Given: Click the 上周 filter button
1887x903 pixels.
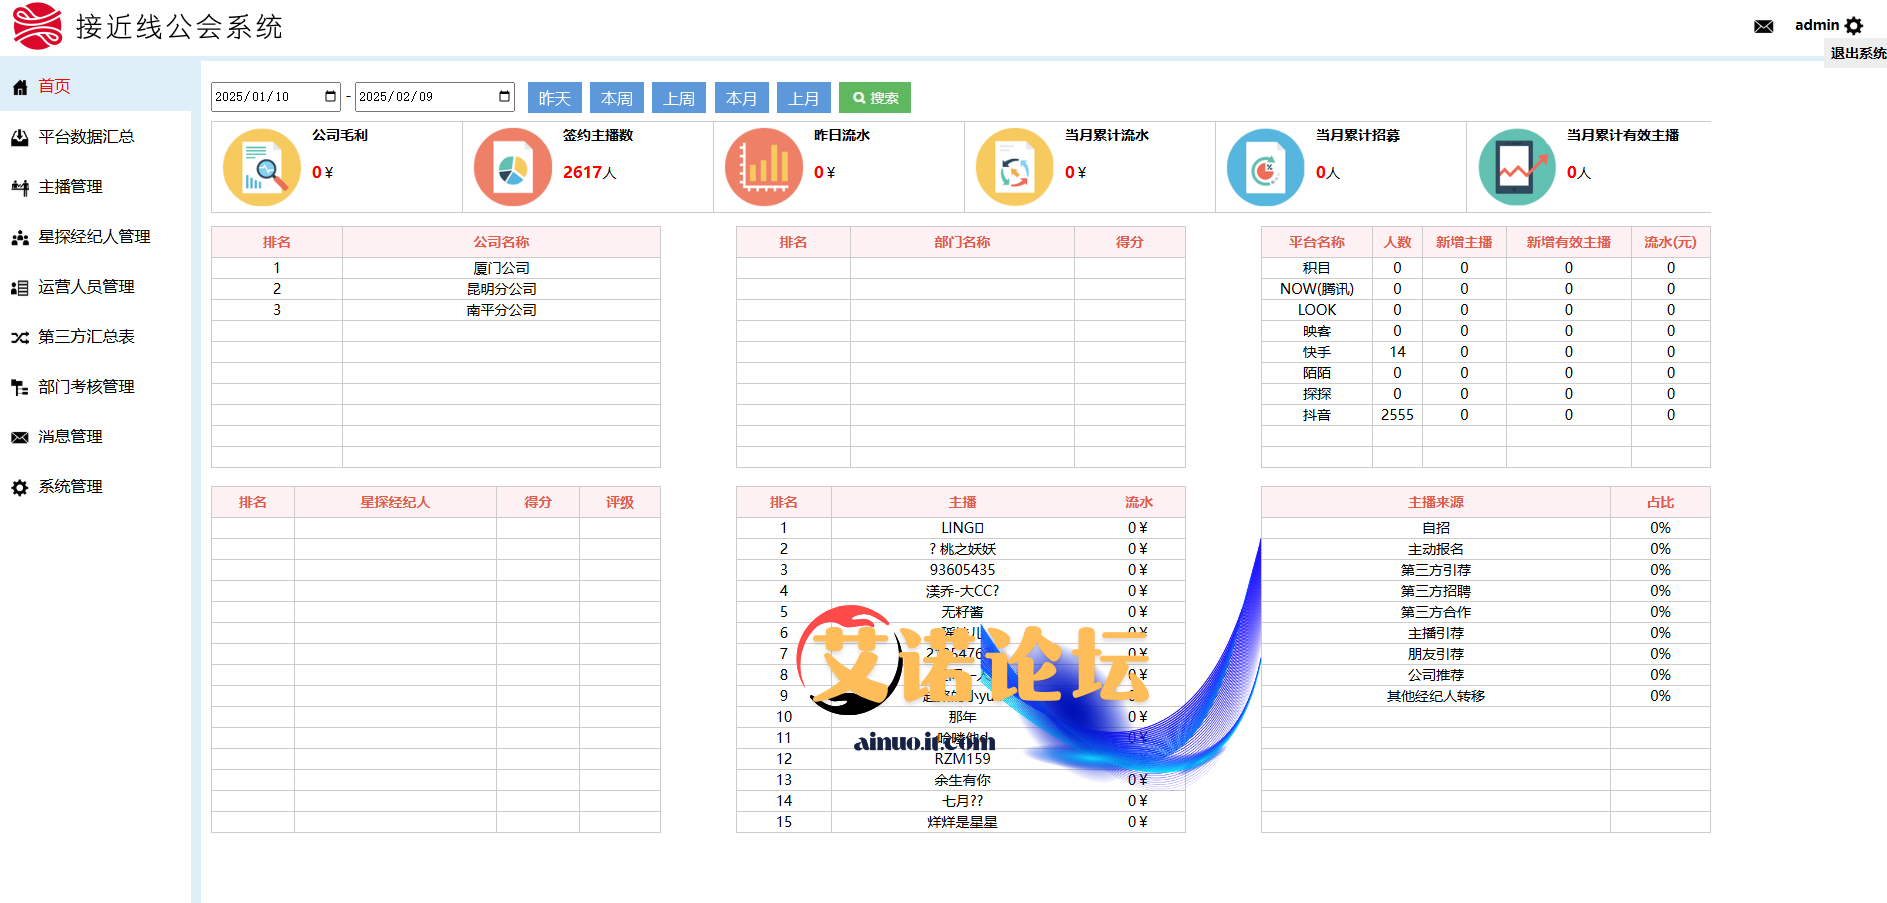Looking at the screenshot, I should coord(679,98).
